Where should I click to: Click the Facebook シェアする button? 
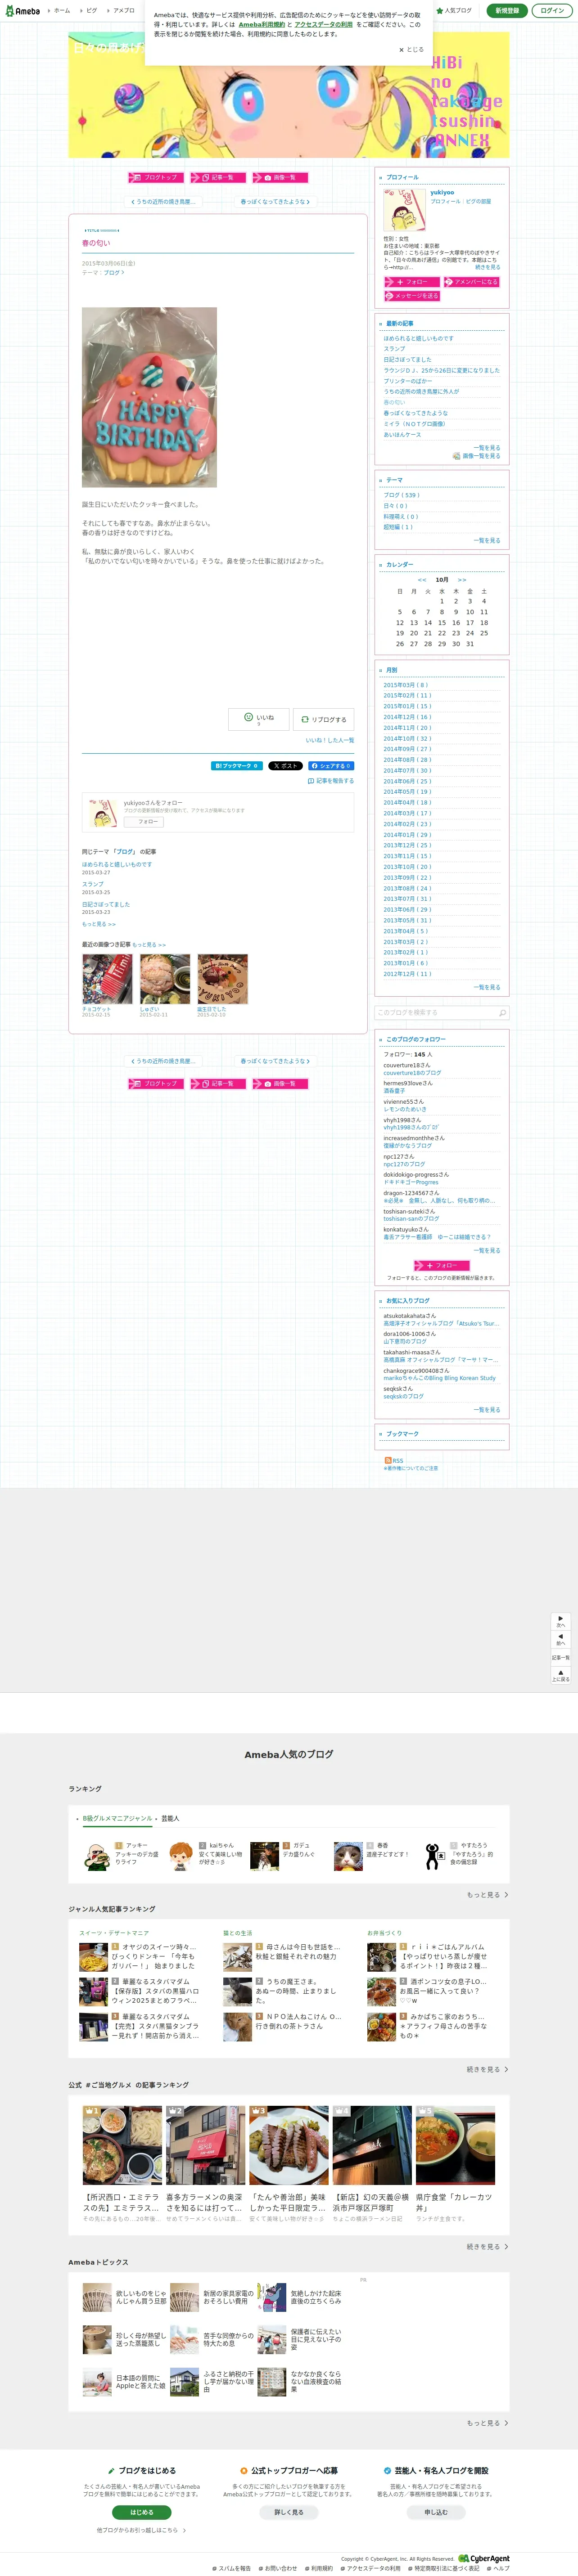331,766
